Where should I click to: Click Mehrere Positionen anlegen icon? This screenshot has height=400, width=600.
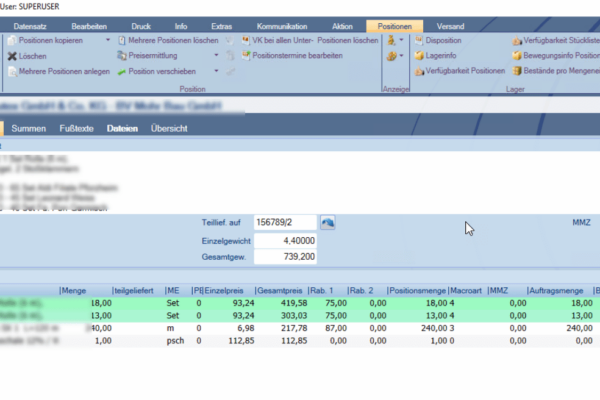pos(11,72)
